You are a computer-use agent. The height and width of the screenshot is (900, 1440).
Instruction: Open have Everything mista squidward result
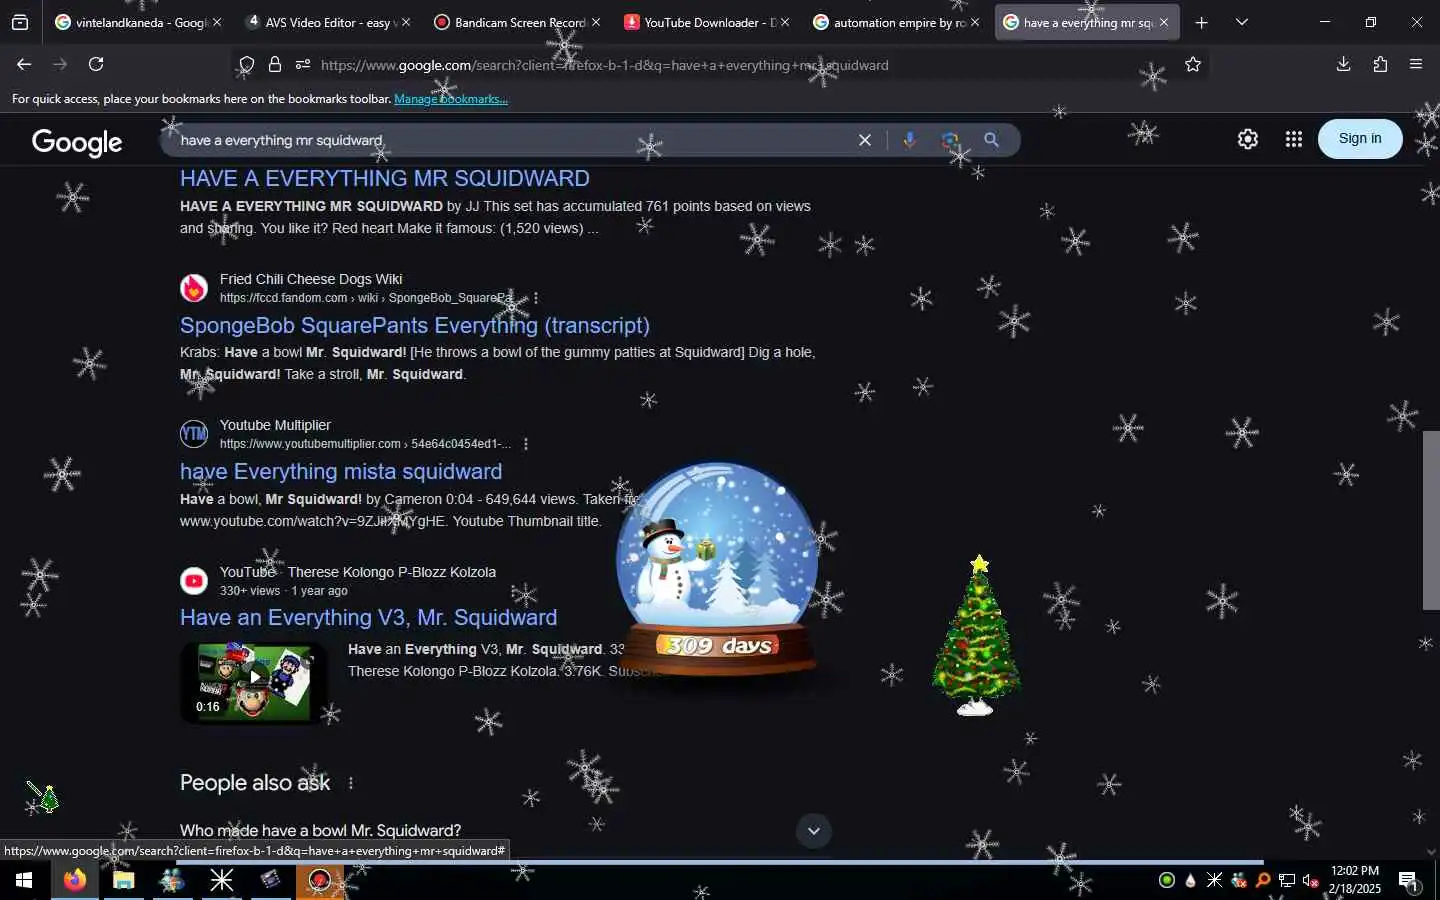tap(341, 471)
